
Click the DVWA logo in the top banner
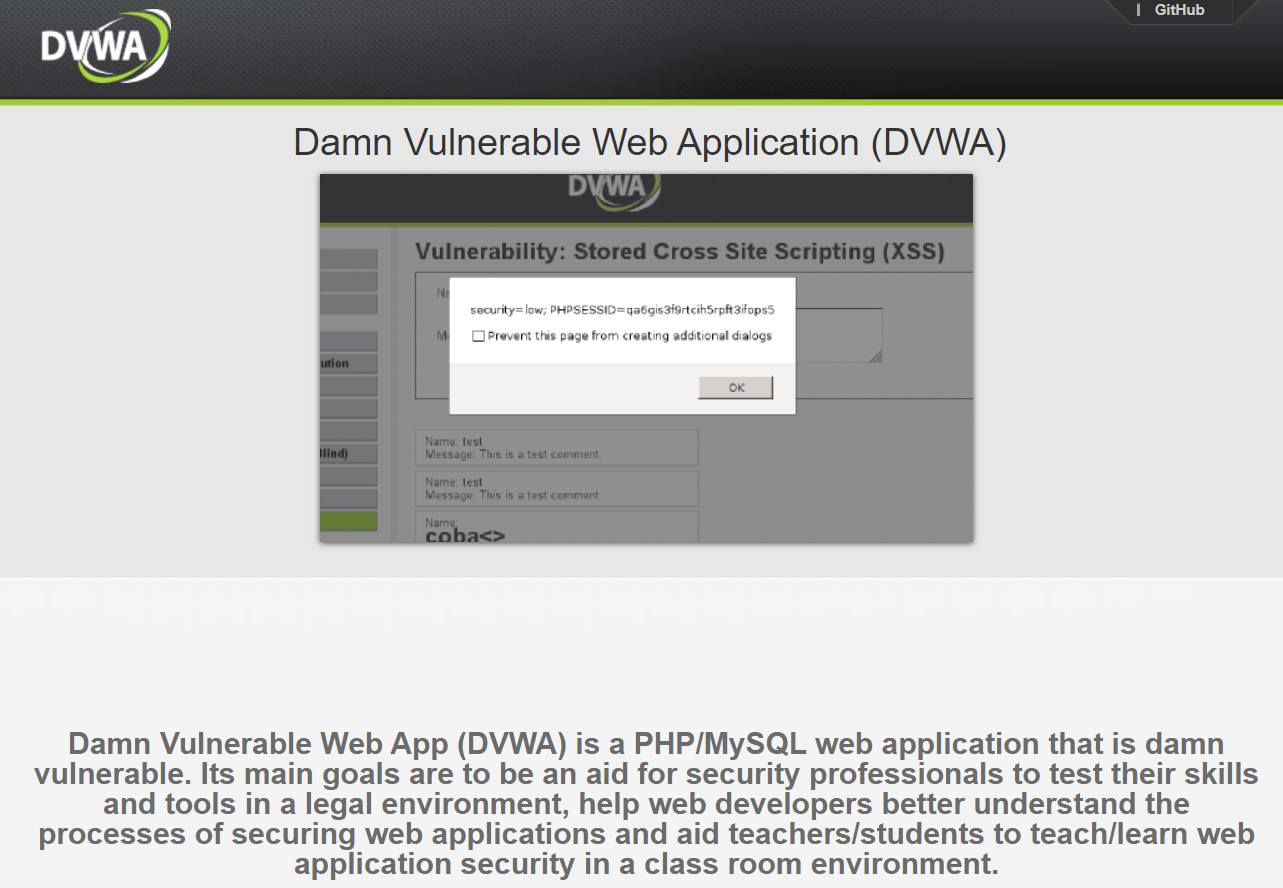[x=104, y=47]
